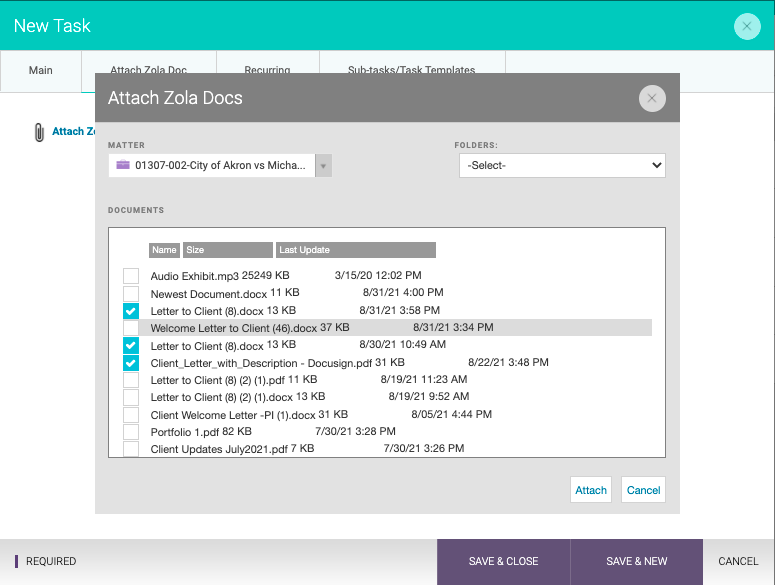Click the 25249 KB size value

265,275
